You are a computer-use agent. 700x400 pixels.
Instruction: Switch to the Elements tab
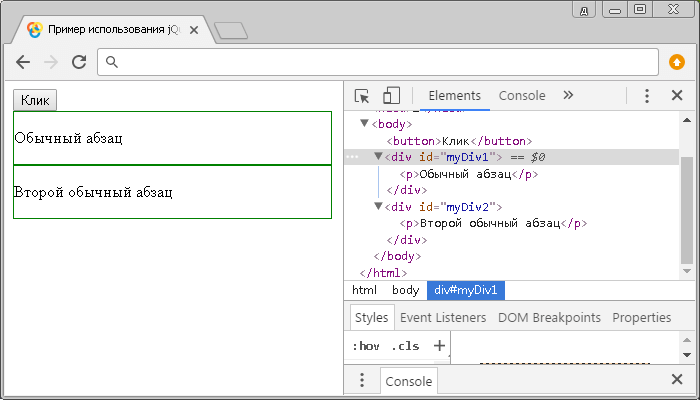pyautogui.click(x=454, y=96)
